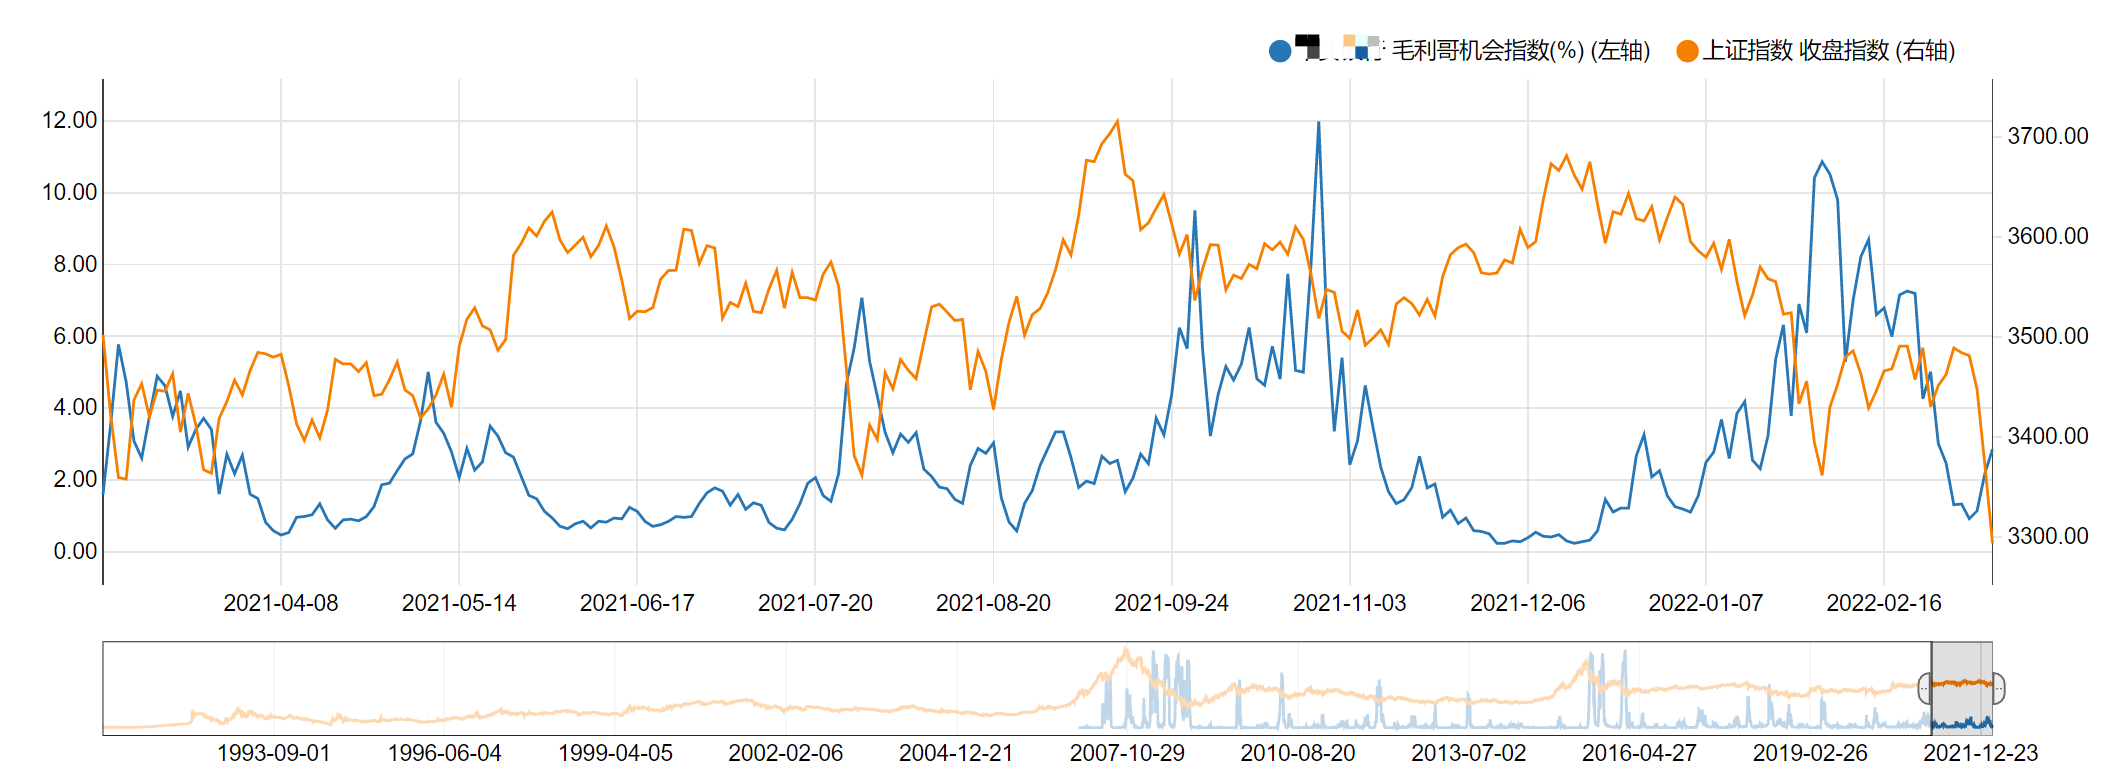Grab the right handle of the range slider

point(1998,688)
